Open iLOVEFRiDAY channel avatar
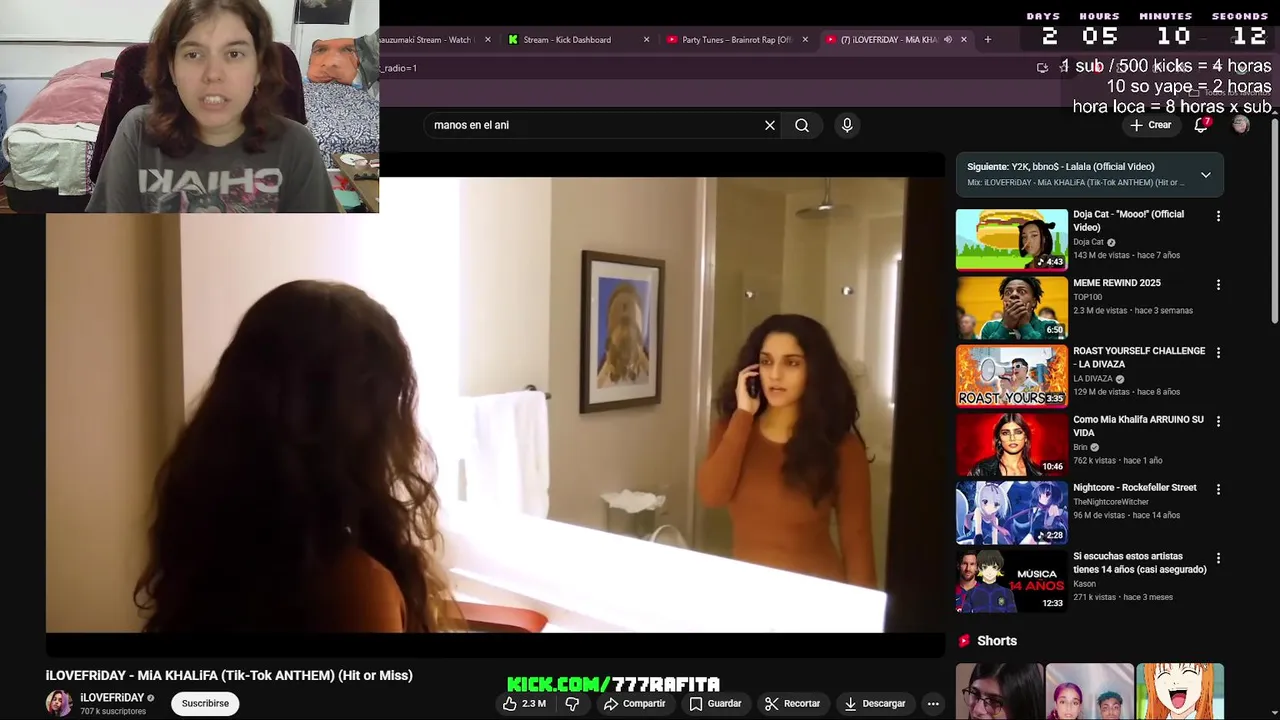Screen dimensions: 1280x720 (59, 703)
